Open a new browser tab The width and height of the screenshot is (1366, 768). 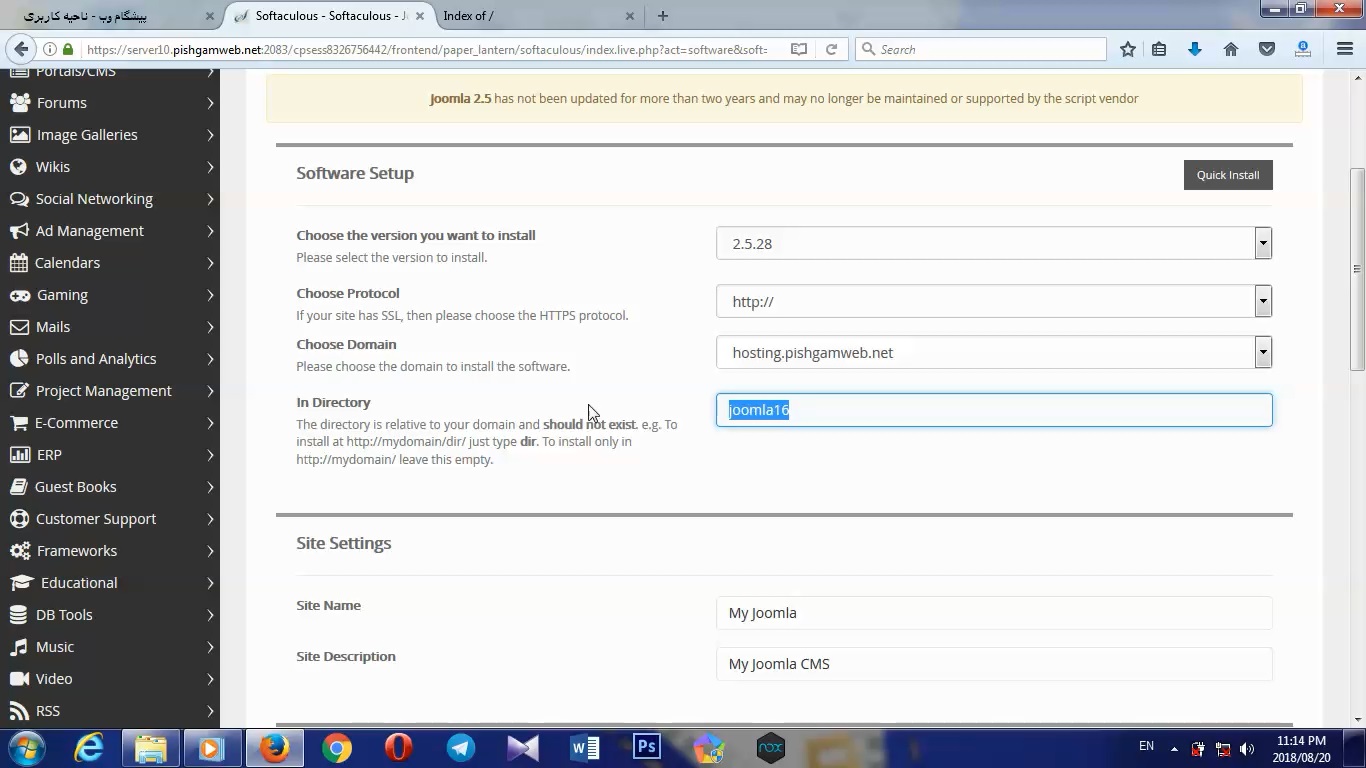click(x=663, y=16)
